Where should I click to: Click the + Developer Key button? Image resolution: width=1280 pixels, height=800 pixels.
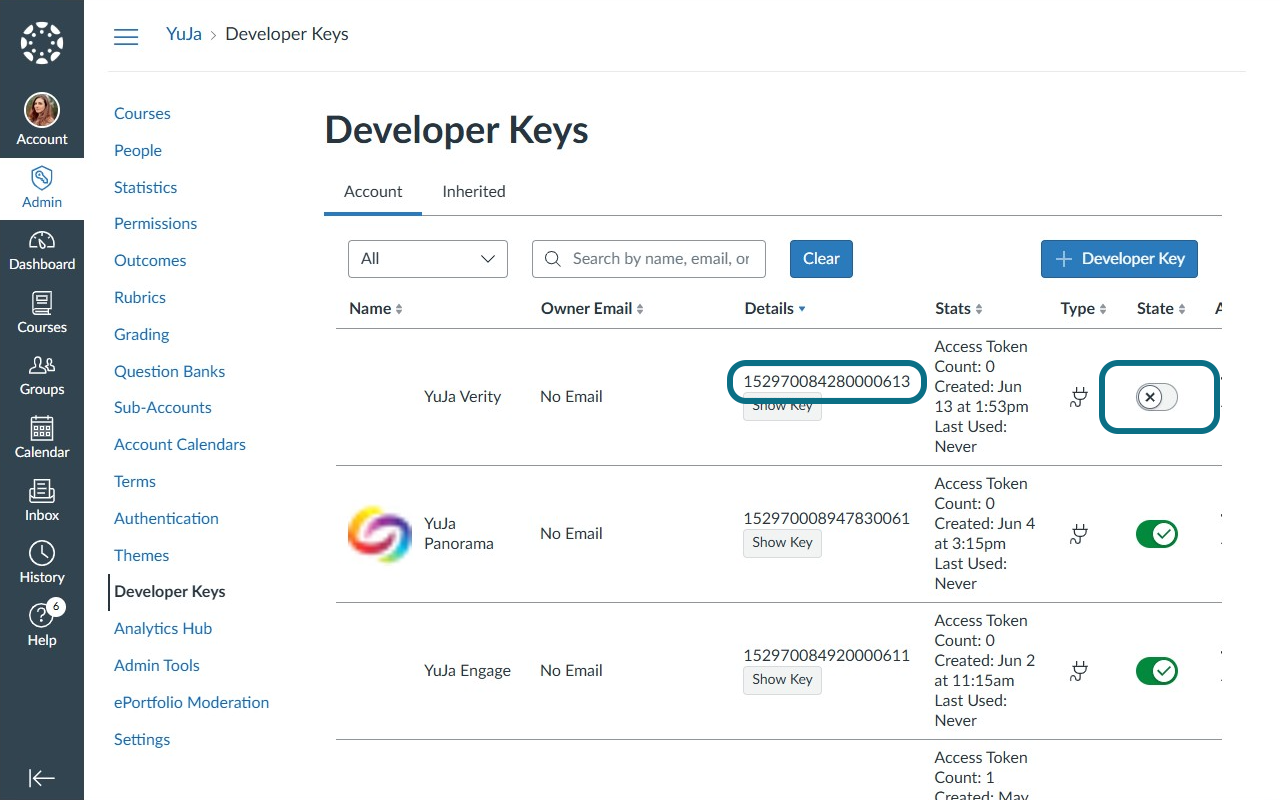1119,259
